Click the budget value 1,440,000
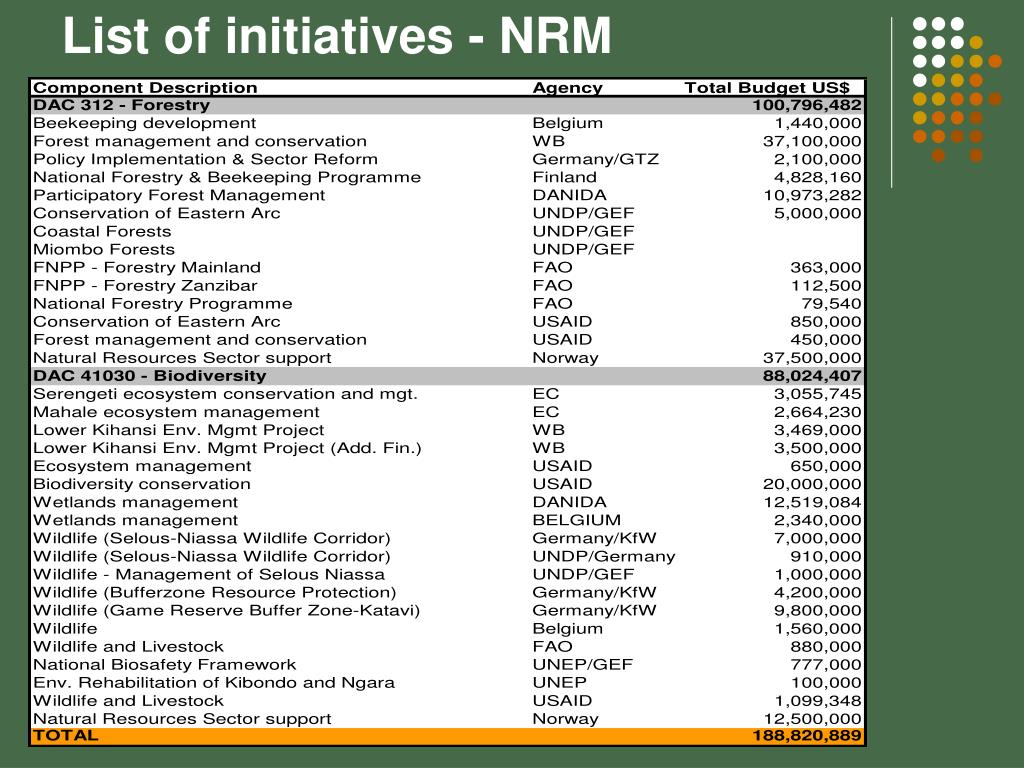 pos(818,123)
